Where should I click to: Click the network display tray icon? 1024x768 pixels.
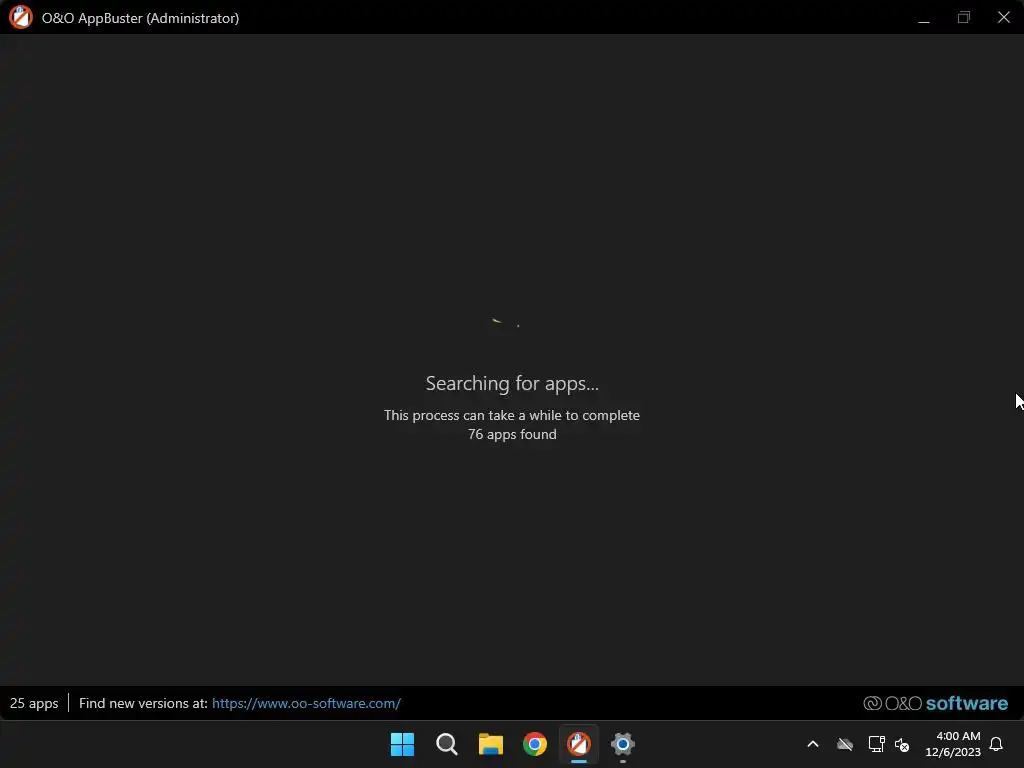click(x=876, y=744)
